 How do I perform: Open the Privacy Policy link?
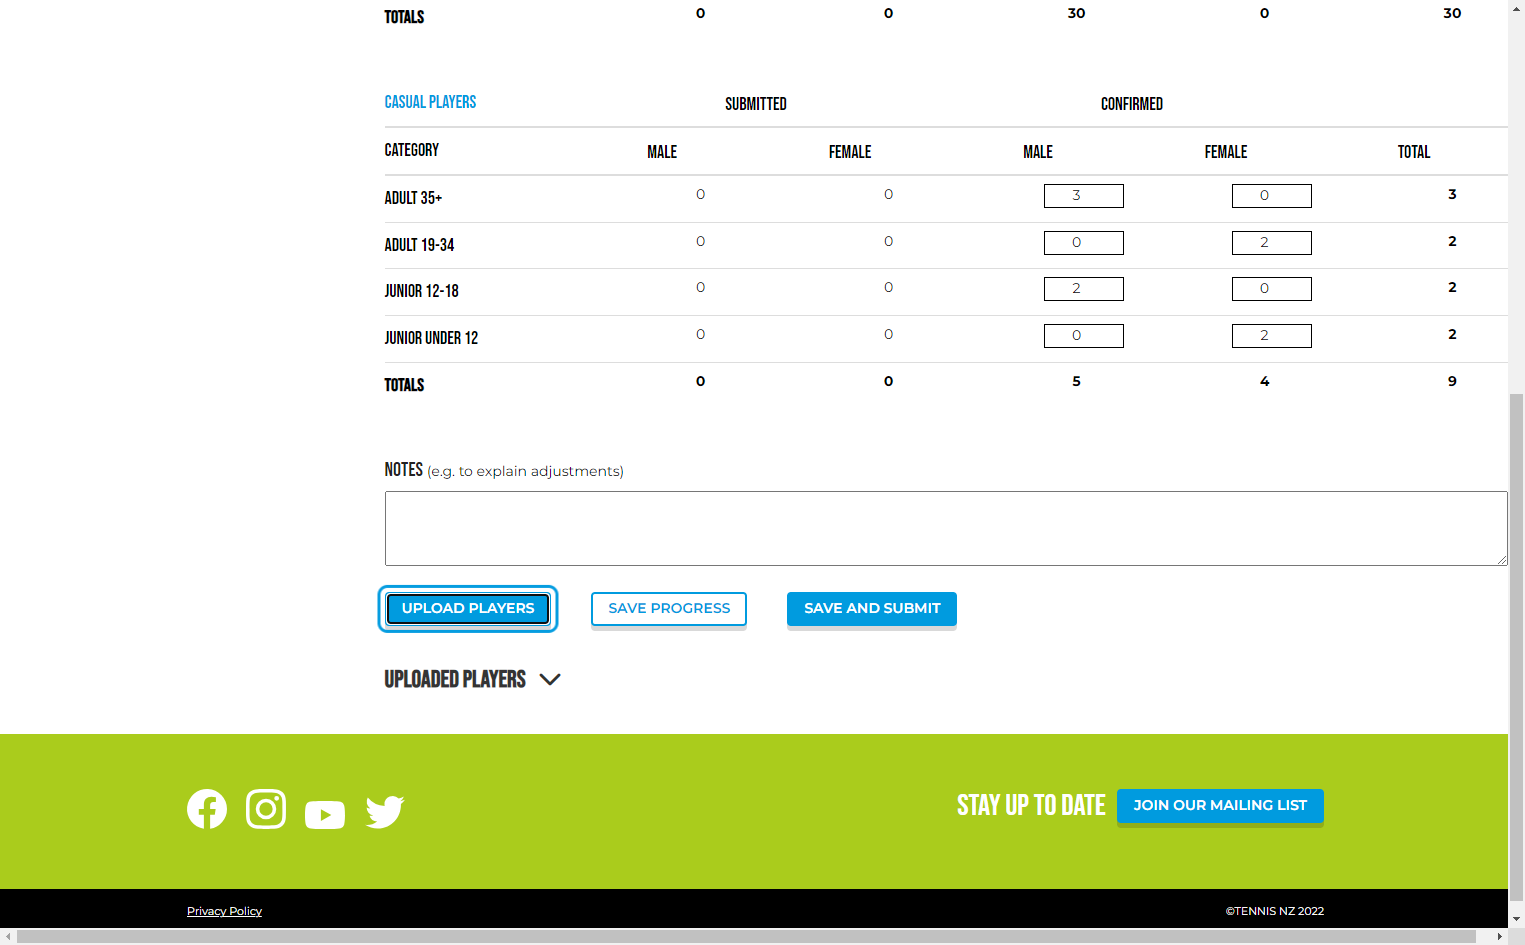pos(224,911)
